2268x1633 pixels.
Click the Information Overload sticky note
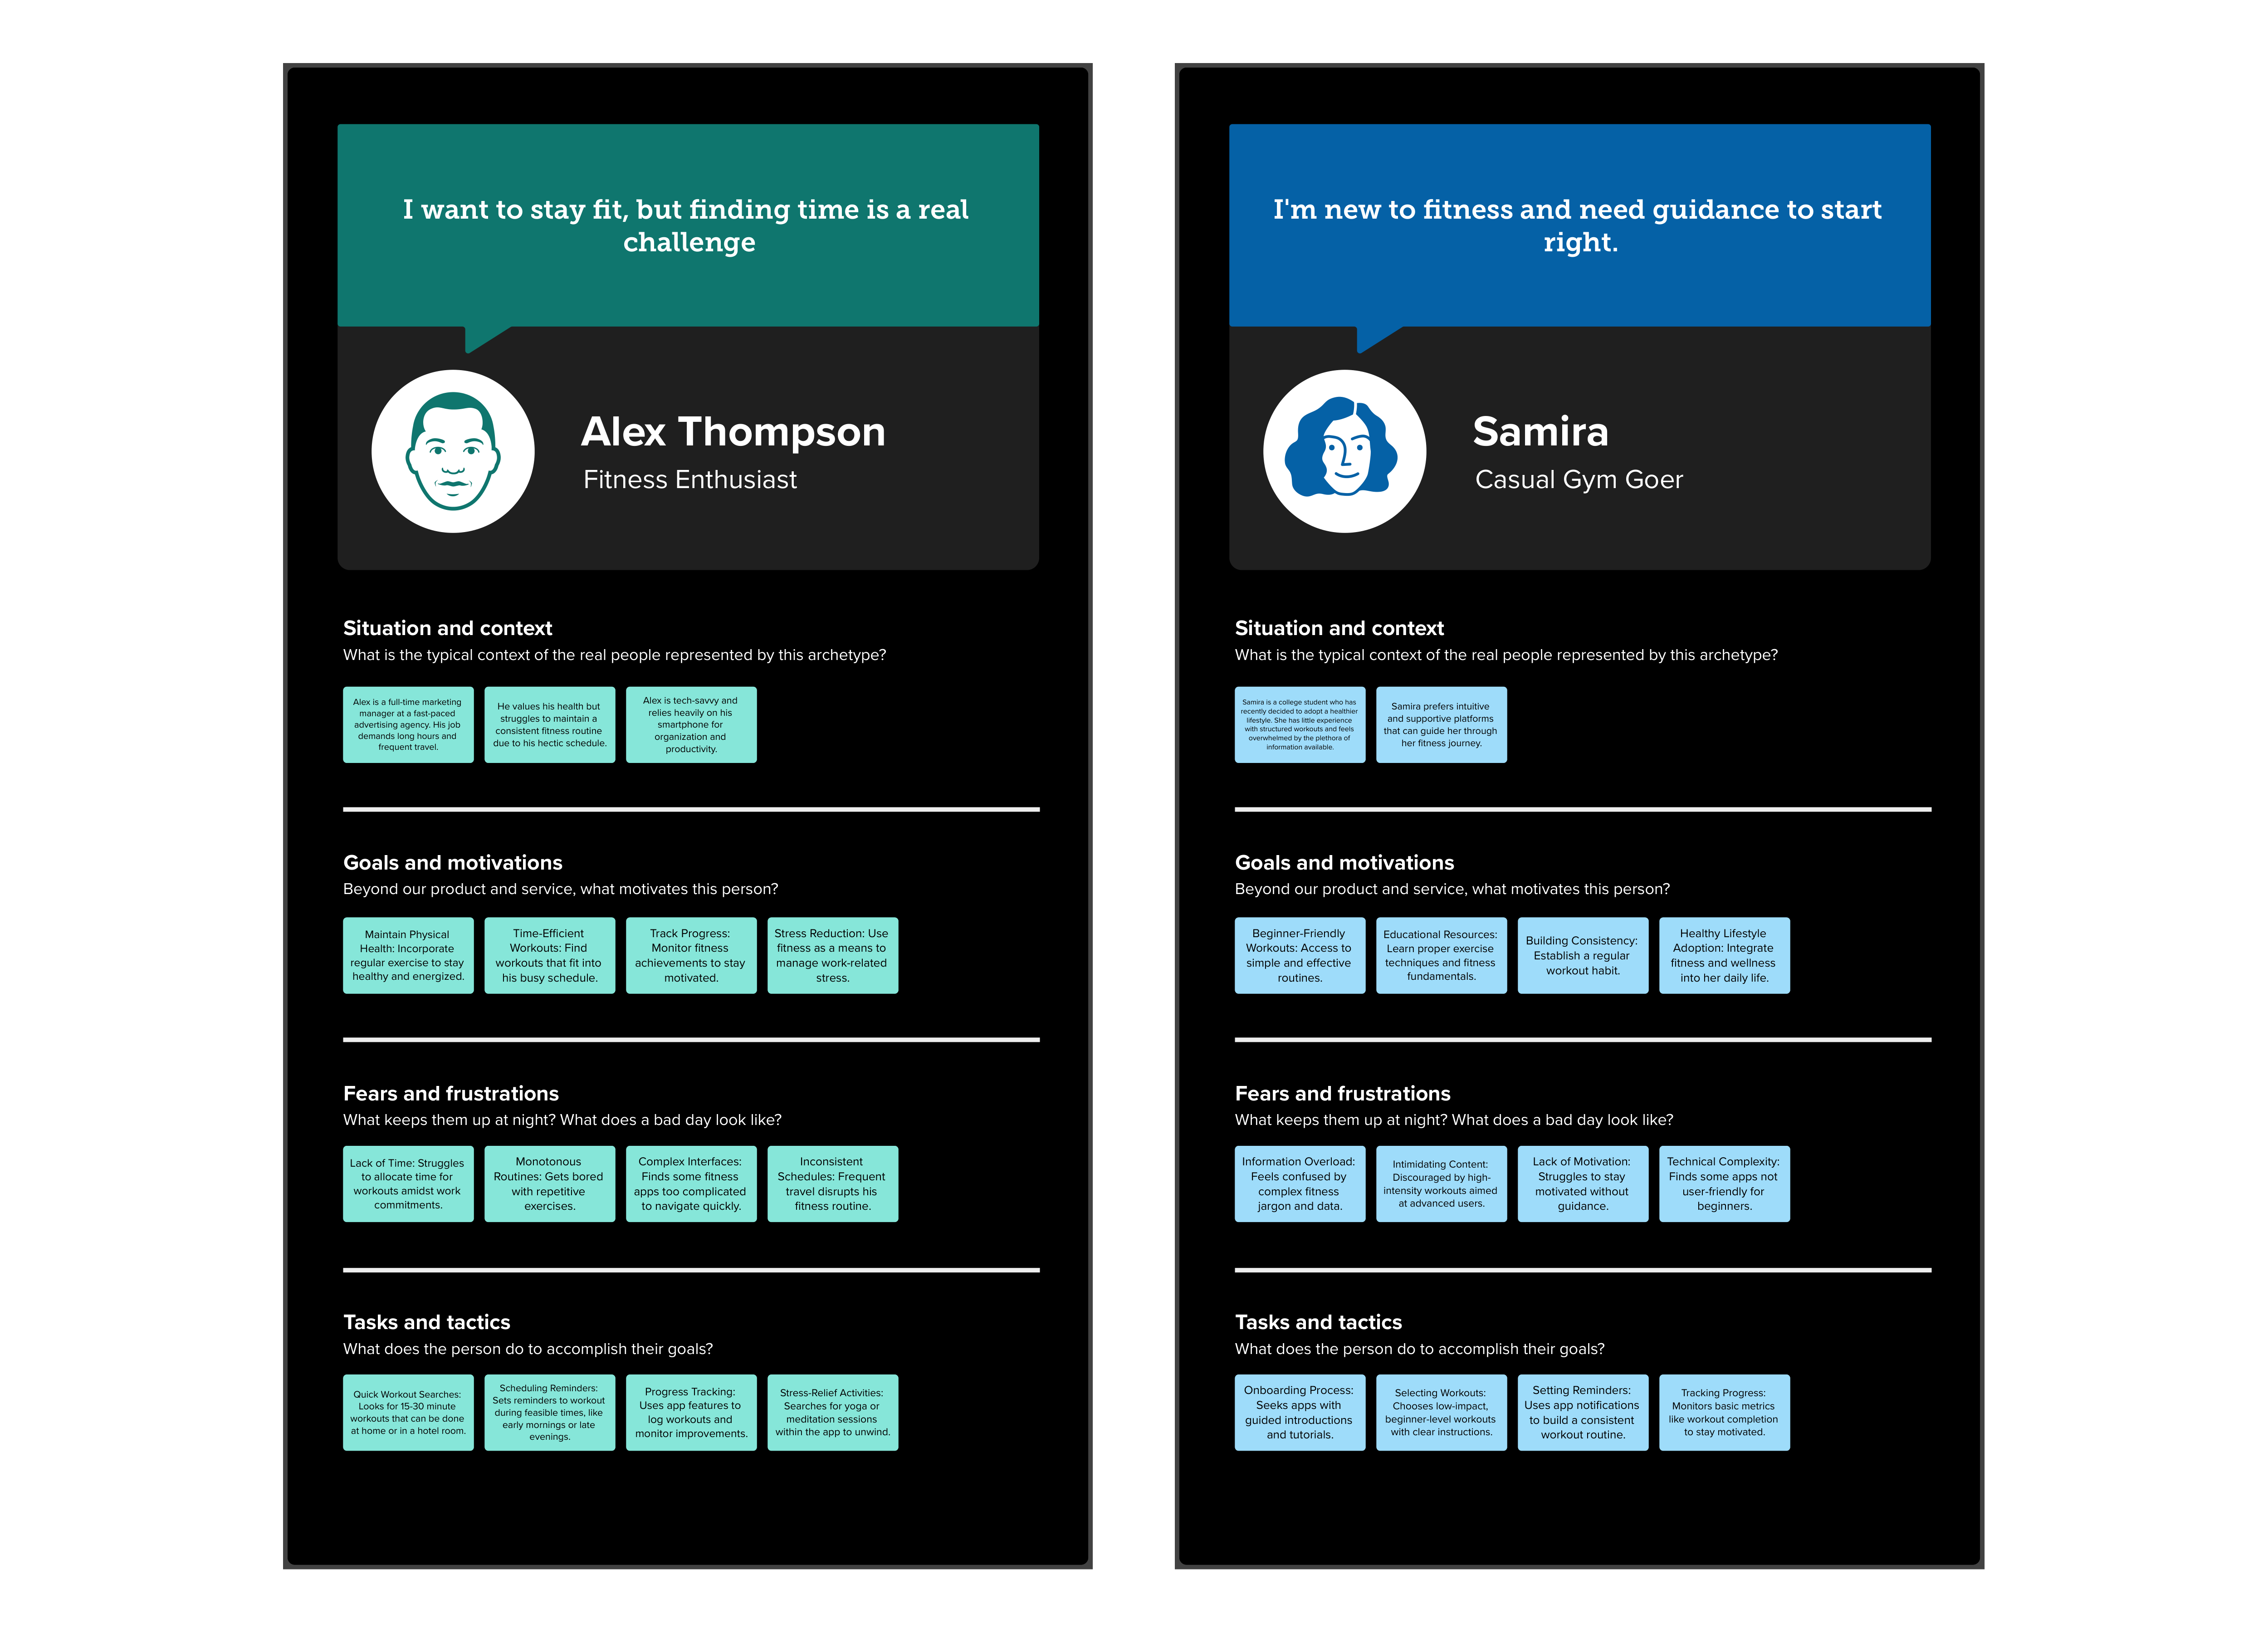(1299, 1184)
